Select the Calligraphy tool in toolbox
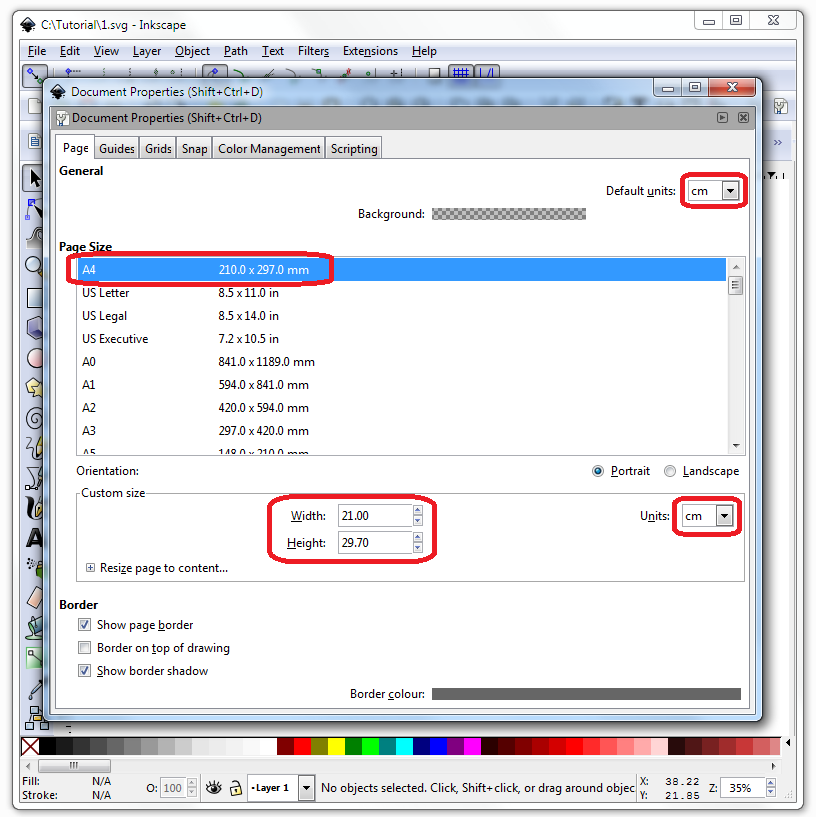Screen dimensions: 816x817 34,508
